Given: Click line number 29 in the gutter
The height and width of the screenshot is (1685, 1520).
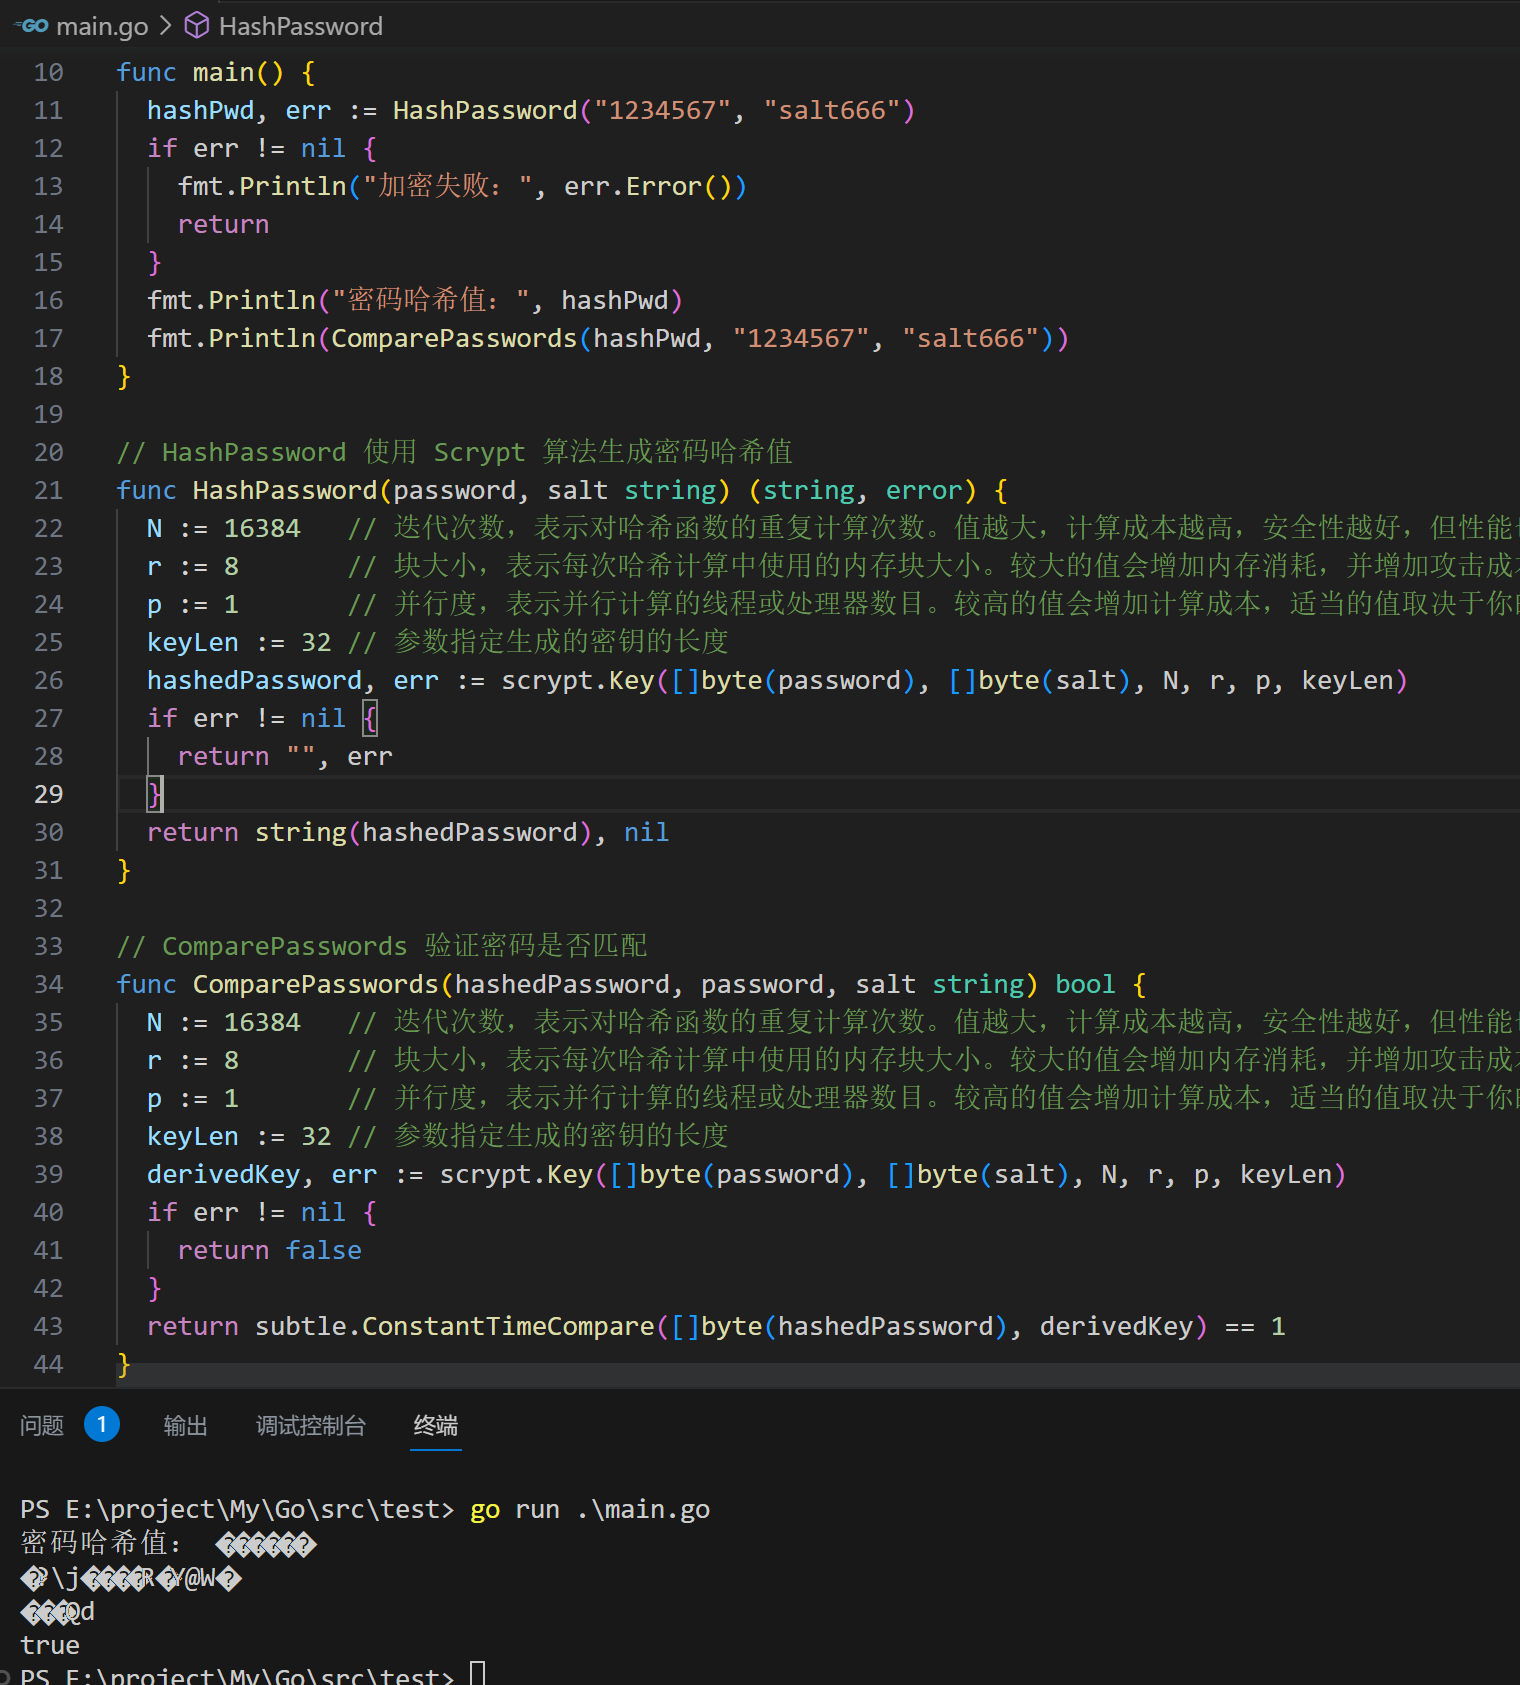Looking at the screenshot, I should [x=48, y=794].
